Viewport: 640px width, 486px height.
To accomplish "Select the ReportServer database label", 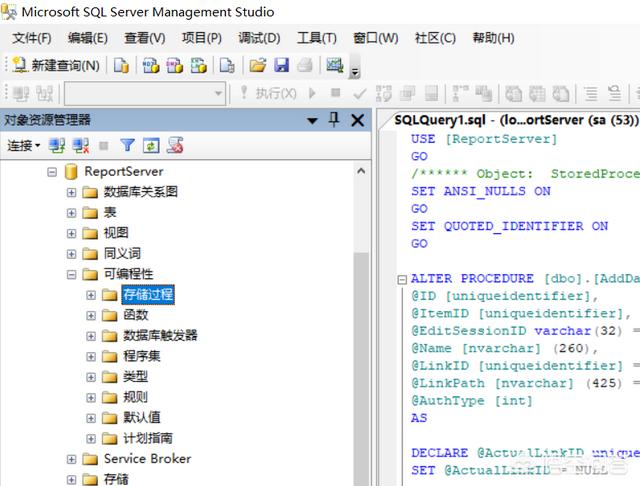I will (x=124, y=171).
